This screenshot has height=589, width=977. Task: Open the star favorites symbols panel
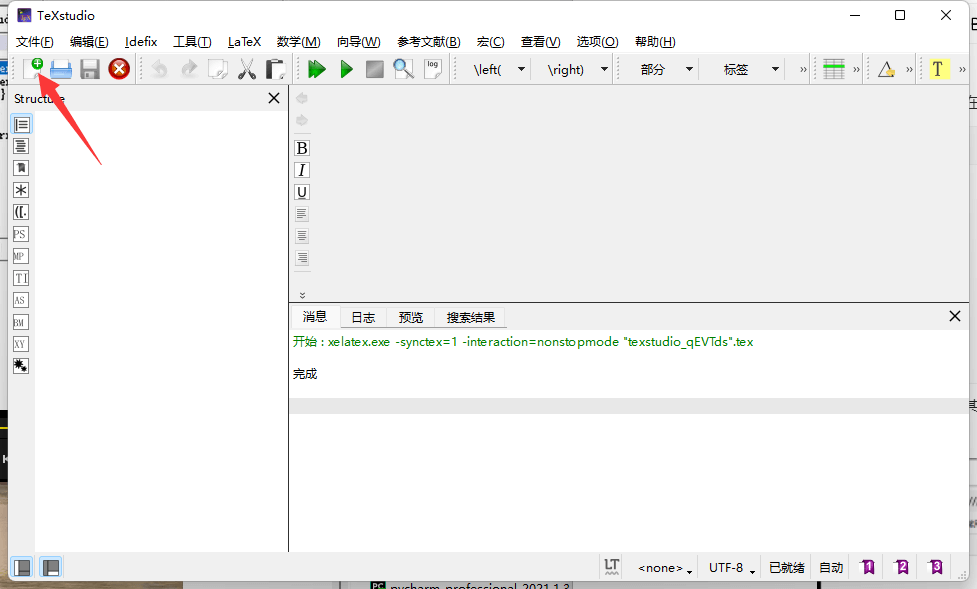(21, 366)
